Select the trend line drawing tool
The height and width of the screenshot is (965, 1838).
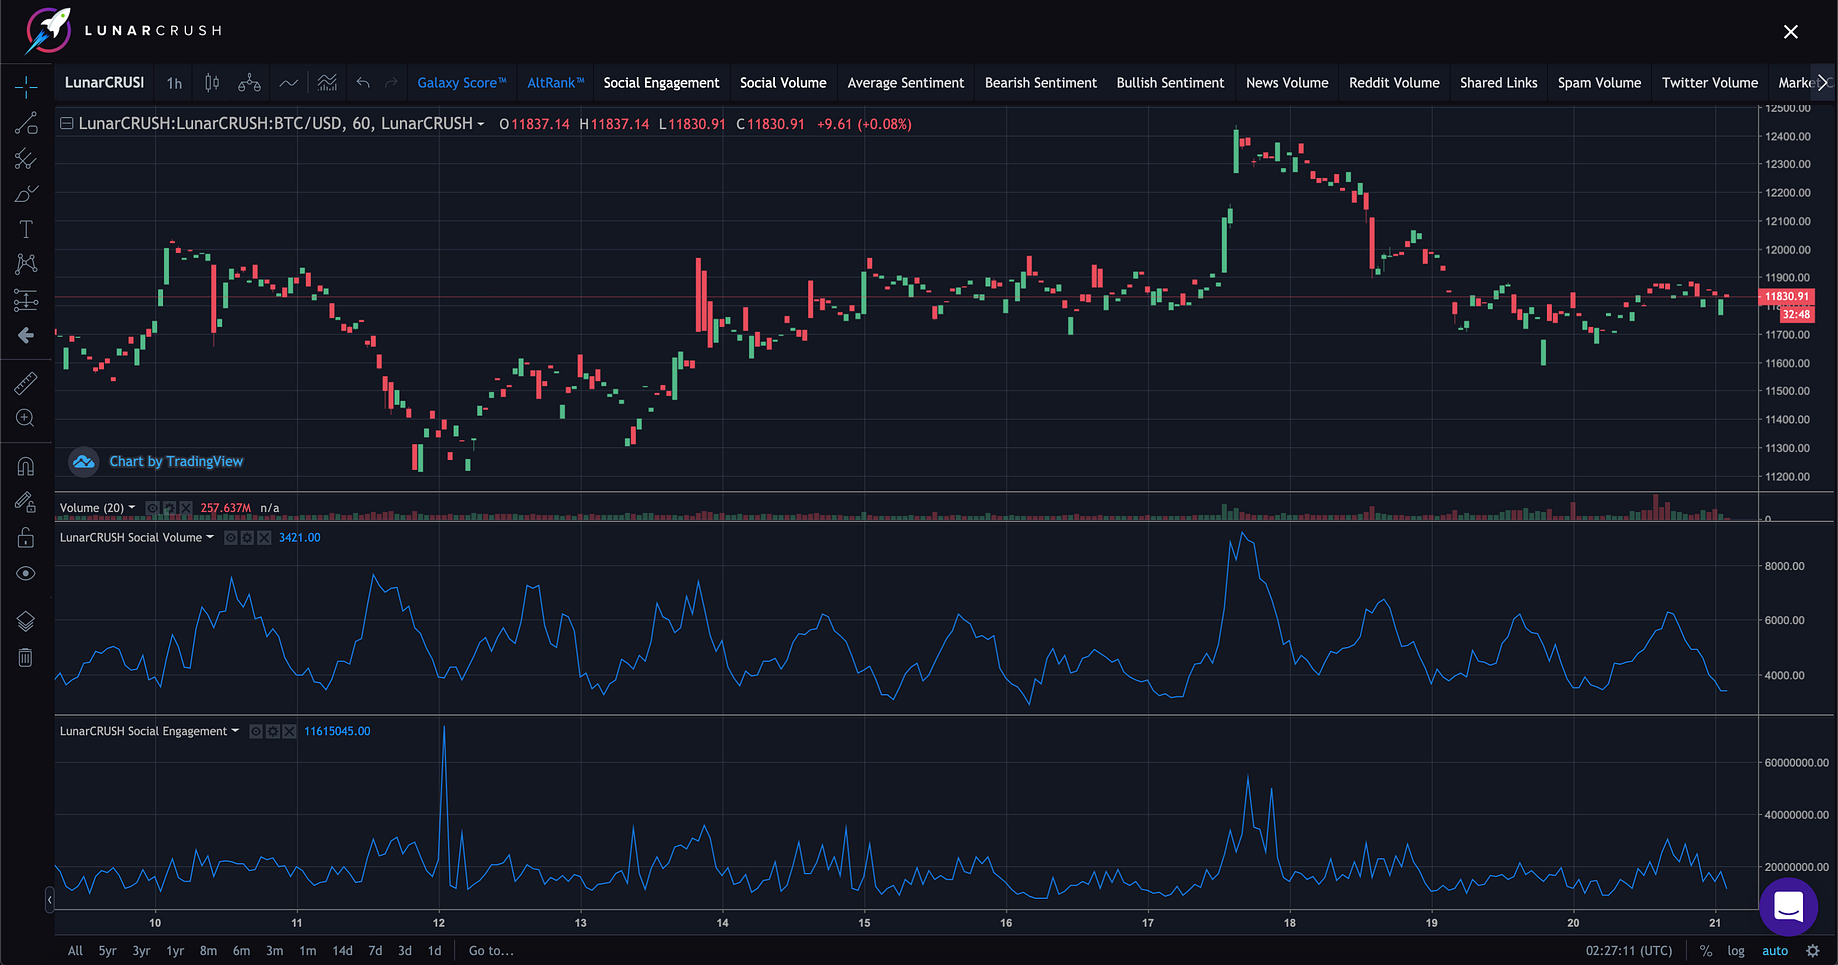(x=26, y=123)
